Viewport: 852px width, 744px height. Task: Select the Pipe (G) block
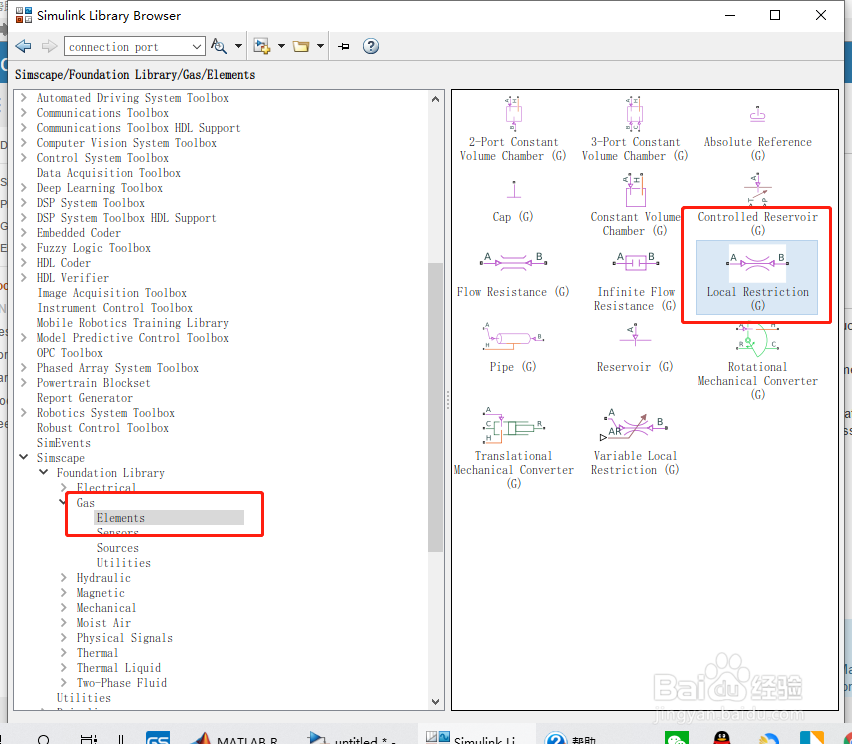coord(513,347)
